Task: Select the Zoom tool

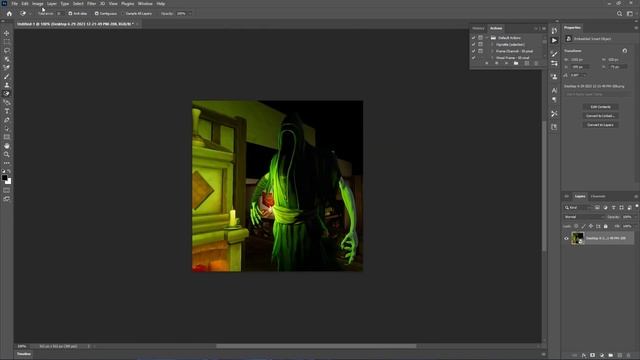Action: (7, 154)
